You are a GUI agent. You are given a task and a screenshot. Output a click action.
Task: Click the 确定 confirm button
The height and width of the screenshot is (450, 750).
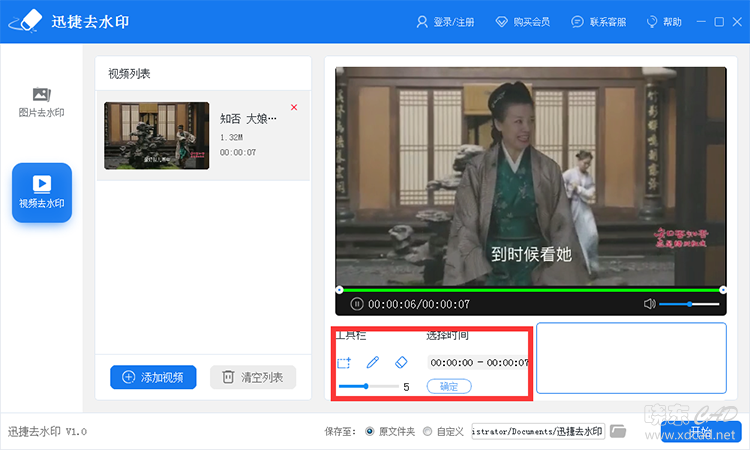pyautogui.click(x=449, y=386)
